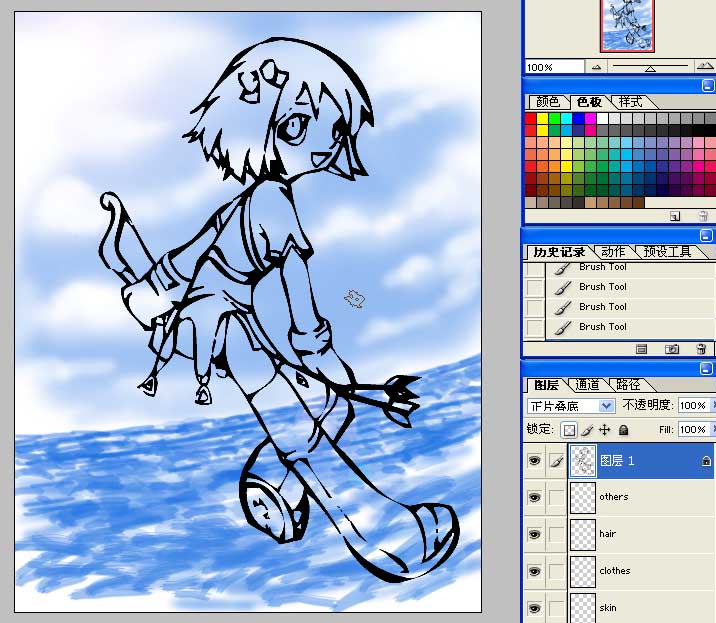
Task: Toggle lock all padlock button
Action: 623,430
